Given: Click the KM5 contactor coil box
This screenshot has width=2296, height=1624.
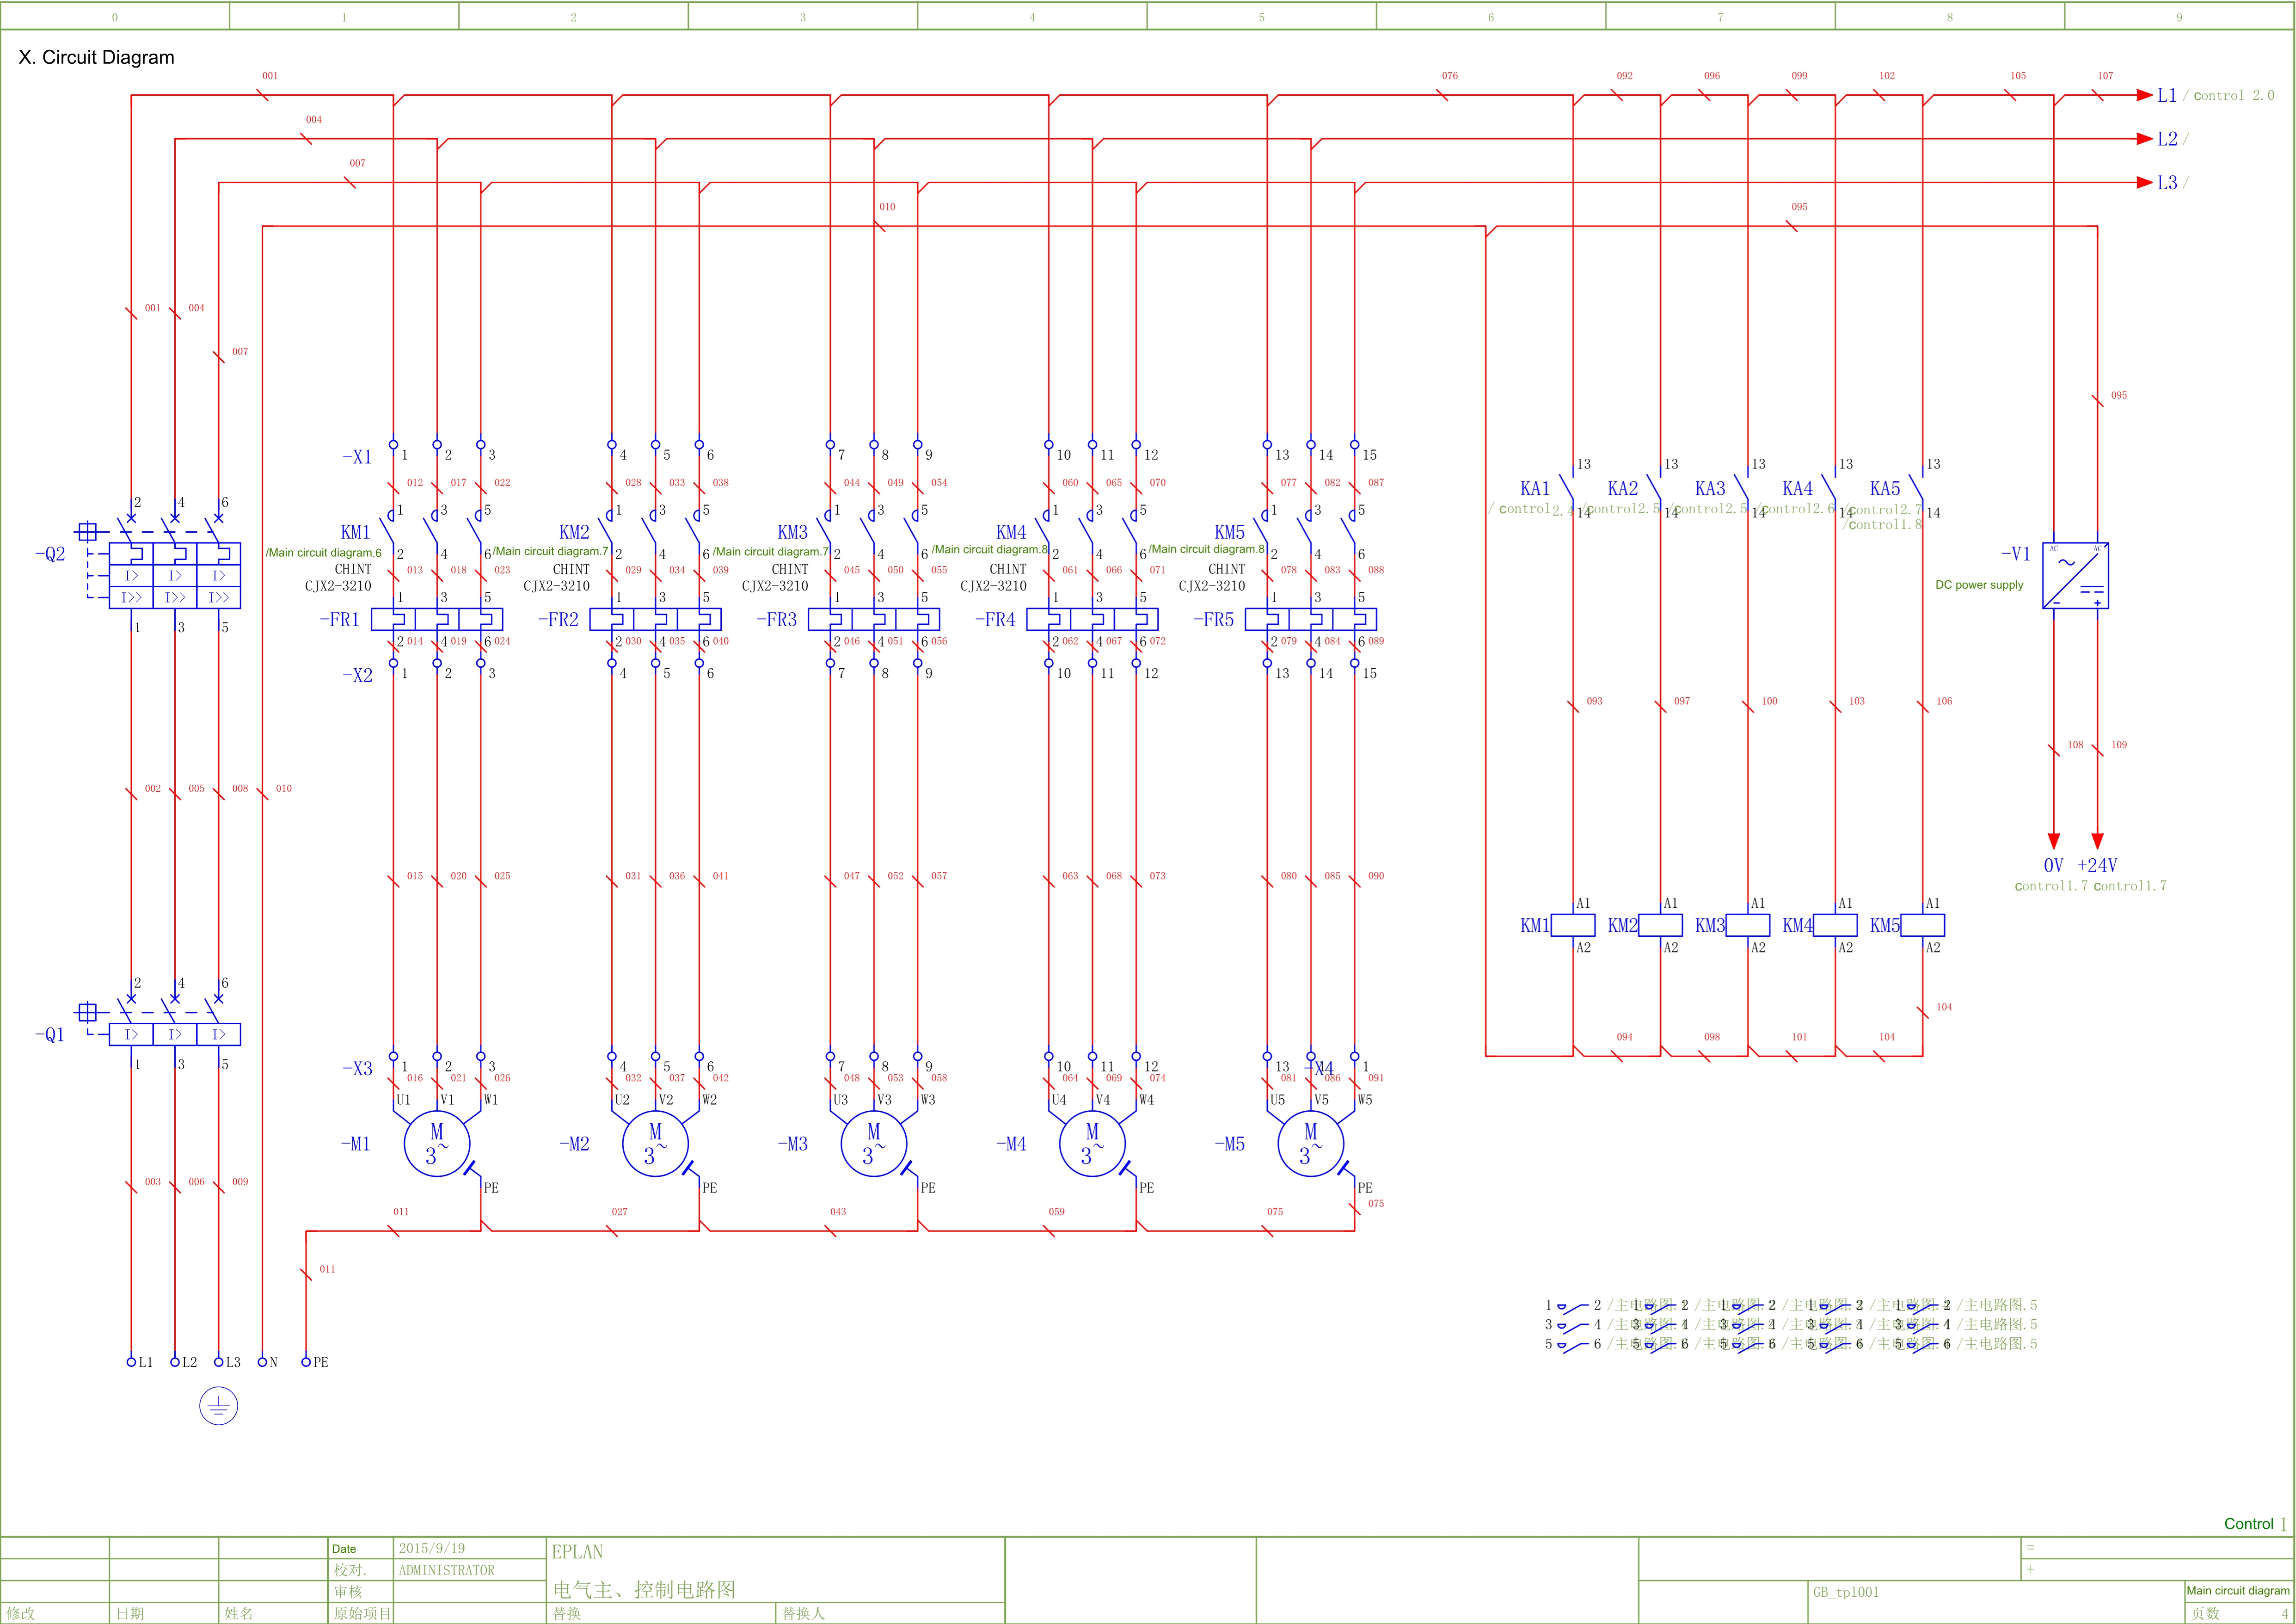Looking at the screenshot, I should pos(1922,925).
